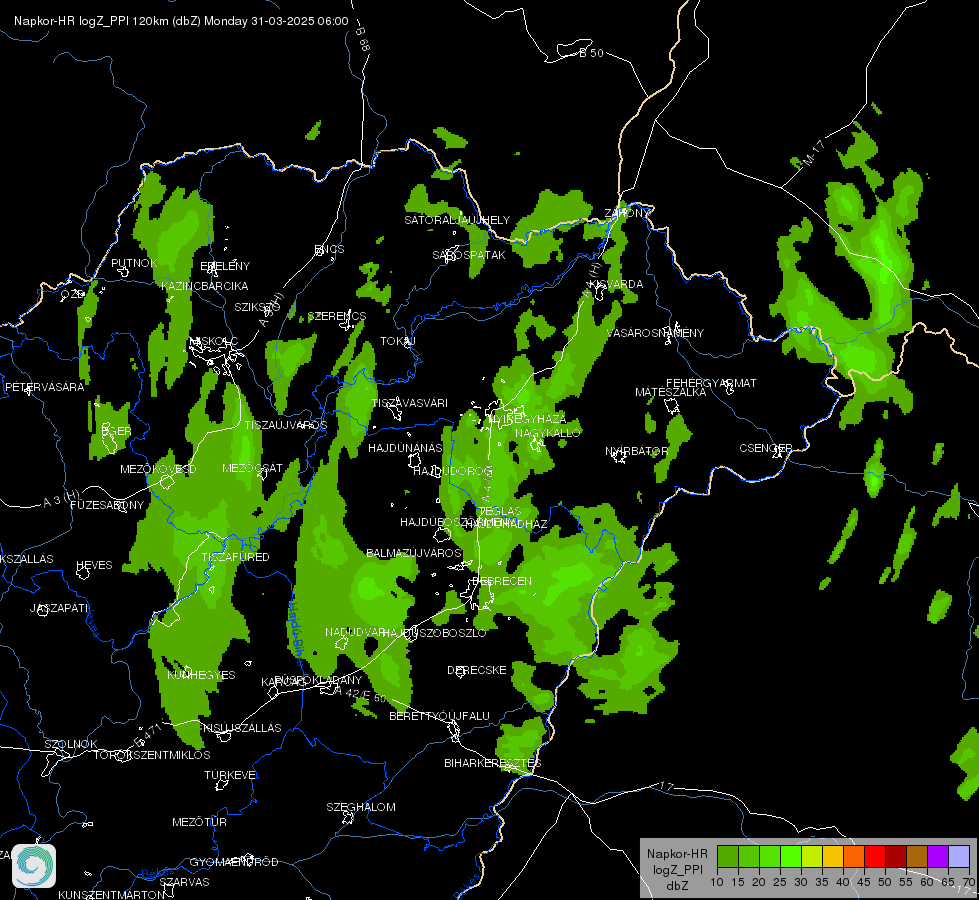Viewport: 979px width, 900px height.
Task: Click the TOKAJ town label
Action: tap(398, 341)
